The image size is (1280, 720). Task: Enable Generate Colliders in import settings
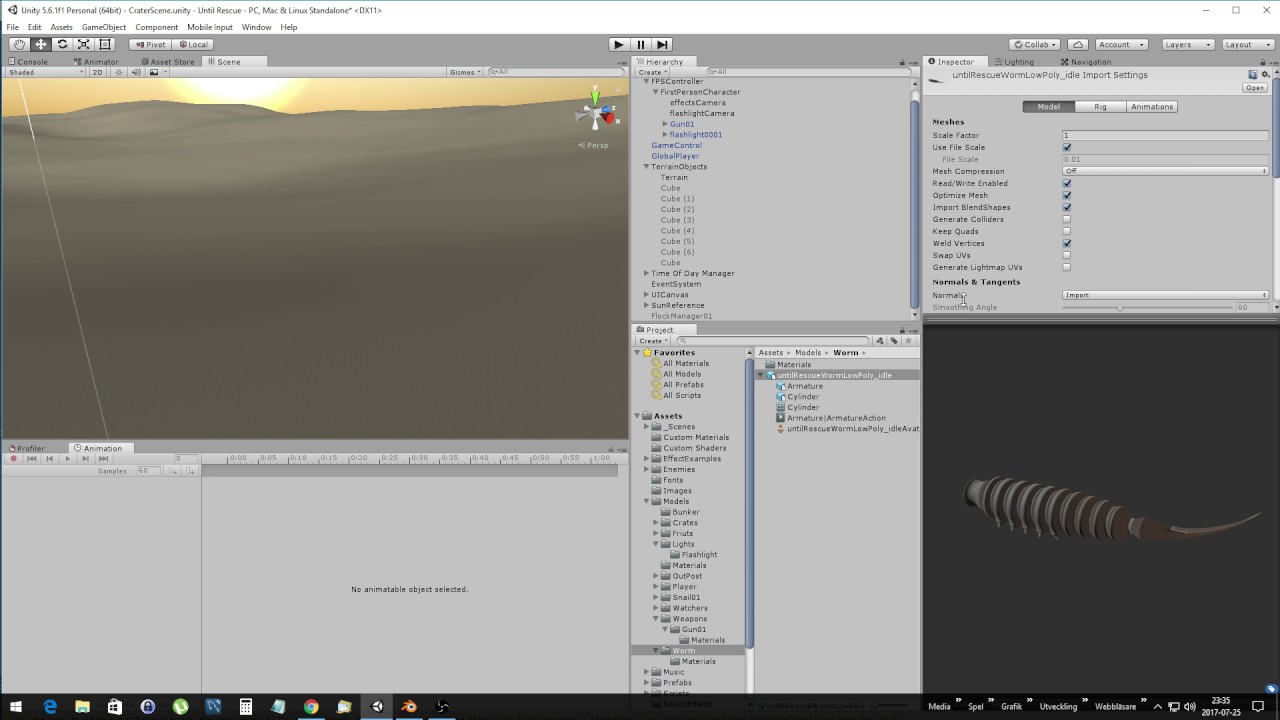(1067, 219)
